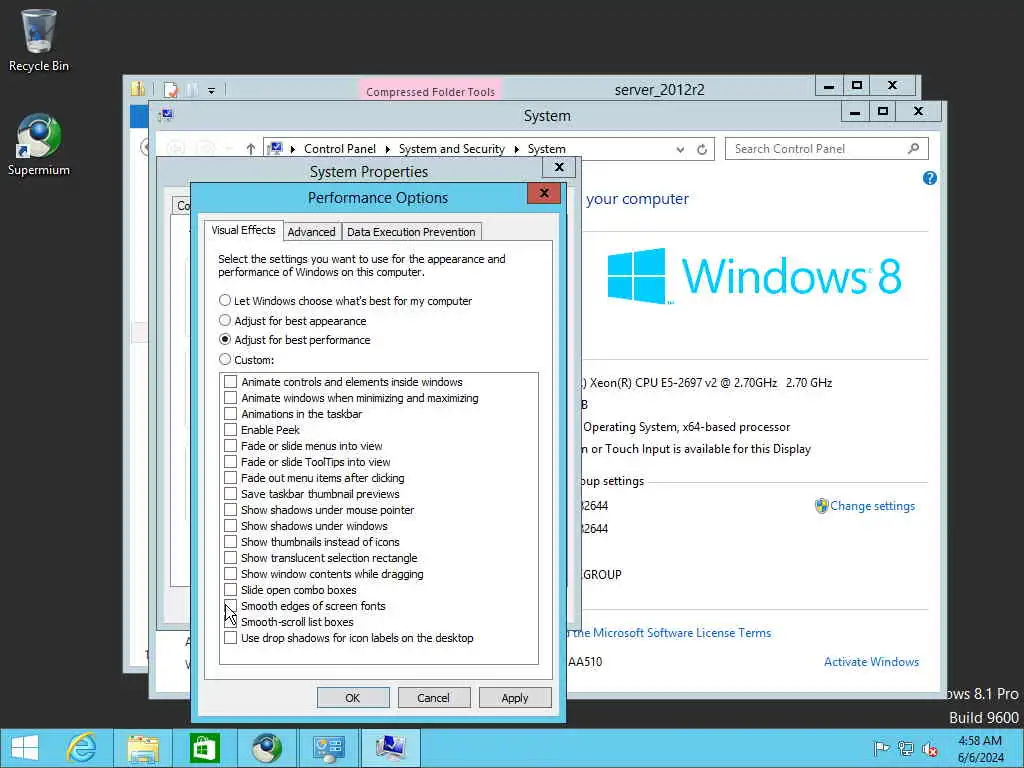Screen dimensions: 1024x768
Task: Go to System and Security breadcrumb
Action: coord(452,149)
